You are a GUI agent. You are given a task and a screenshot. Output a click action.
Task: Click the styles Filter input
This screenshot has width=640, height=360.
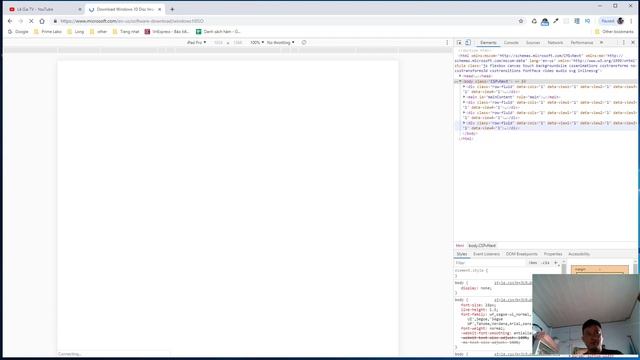point(489,263)
